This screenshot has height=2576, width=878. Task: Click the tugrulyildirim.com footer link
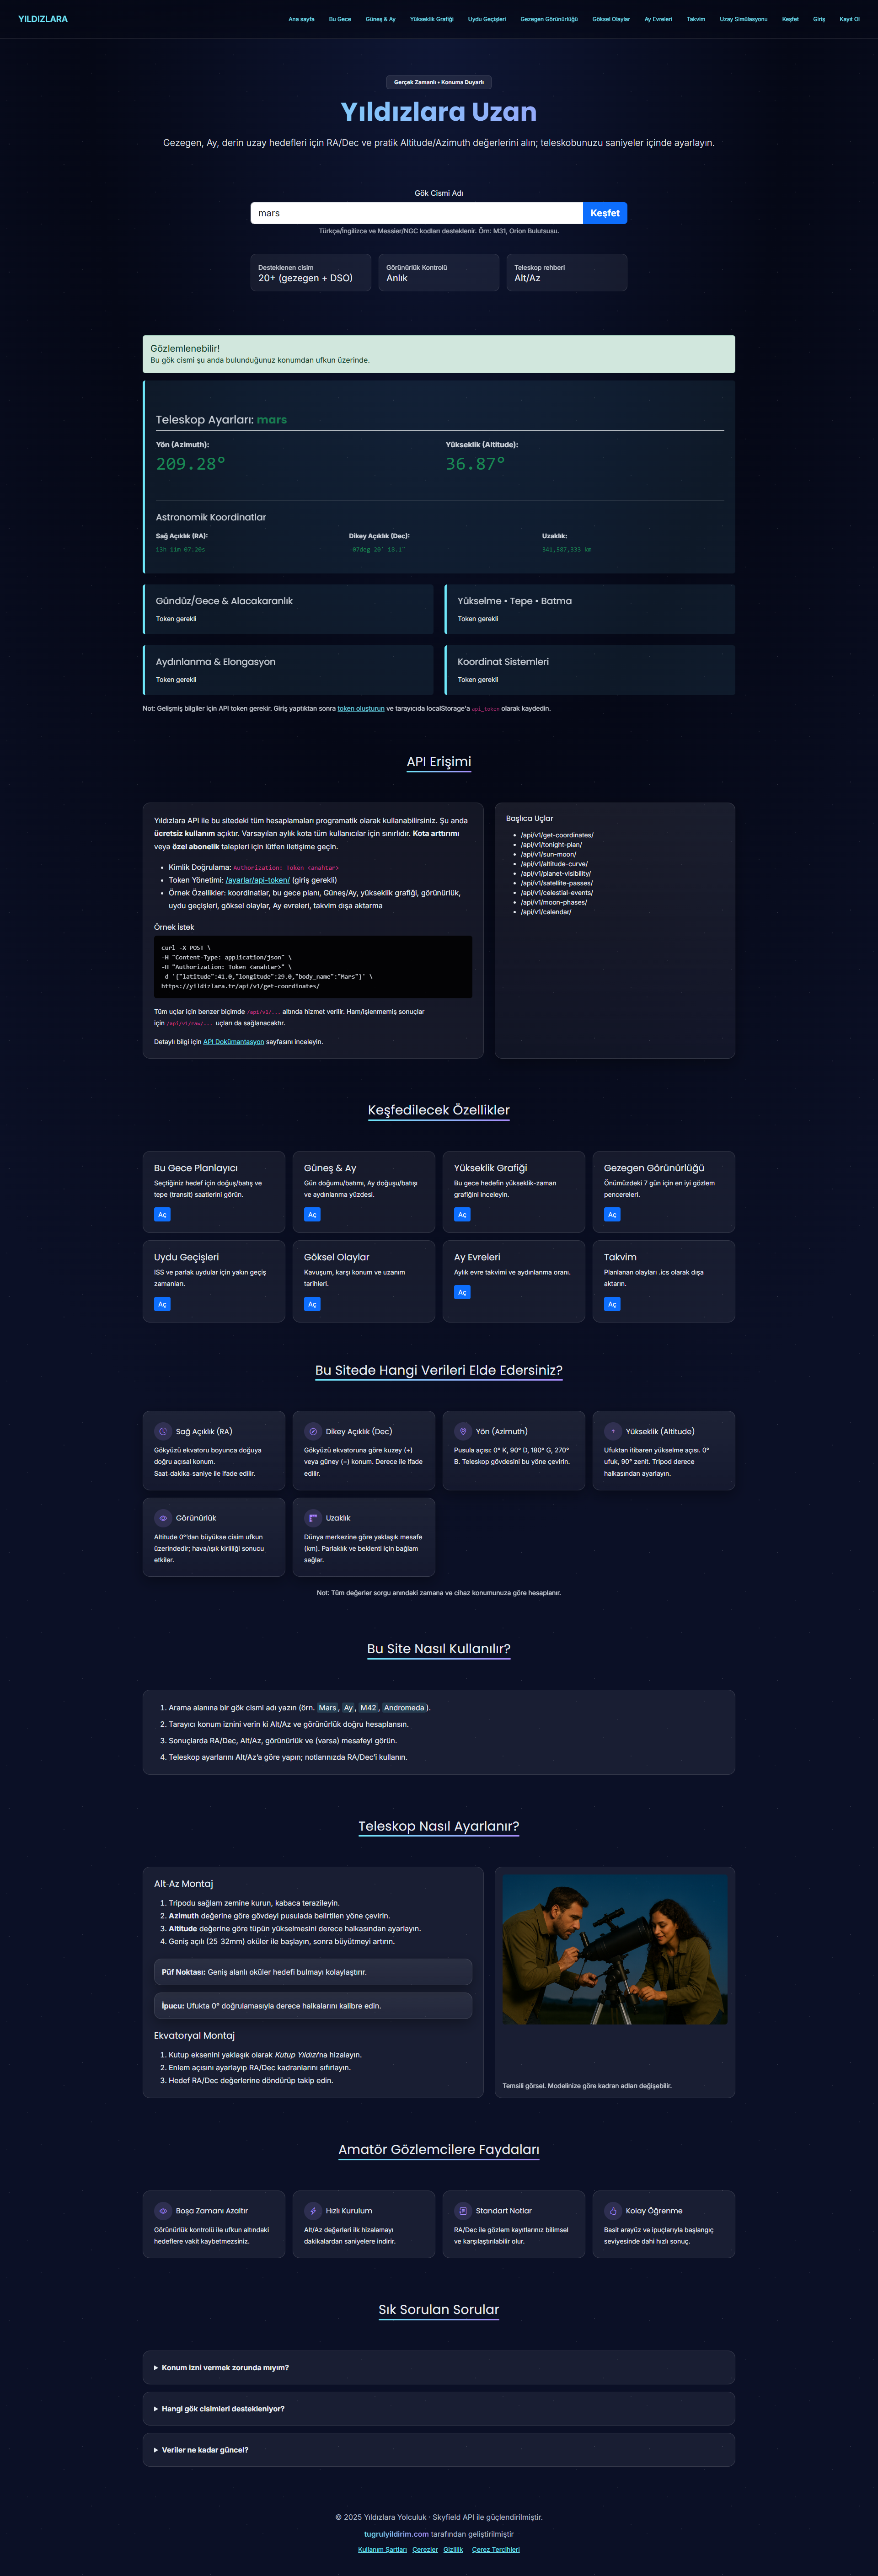pyautogui.click(x=396, y=2534)
